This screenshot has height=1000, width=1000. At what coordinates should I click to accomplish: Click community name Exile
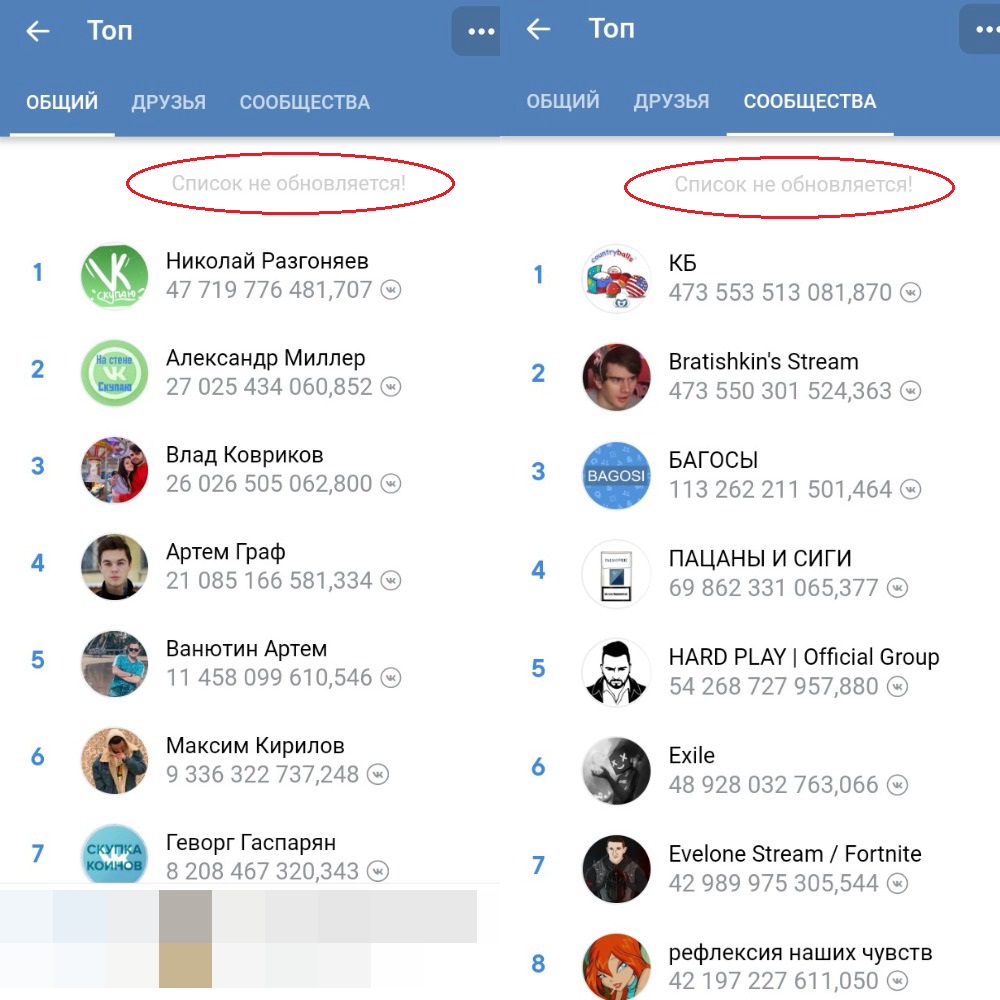click(691, 755)
